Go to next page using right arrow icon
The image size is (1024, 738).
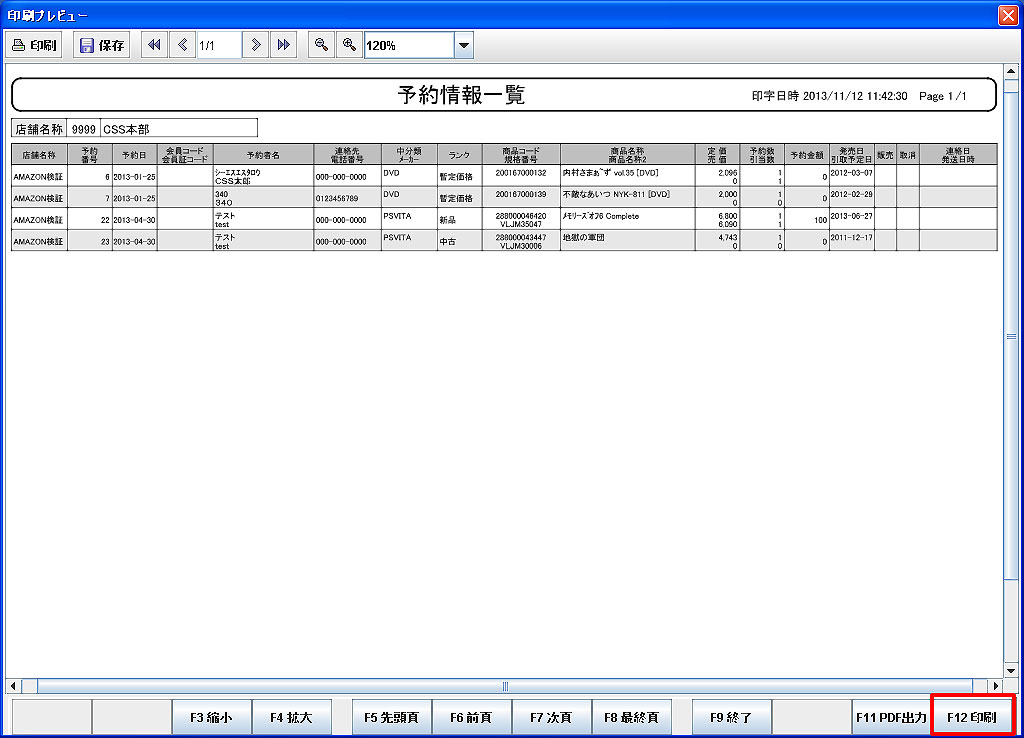coord(256,45)
